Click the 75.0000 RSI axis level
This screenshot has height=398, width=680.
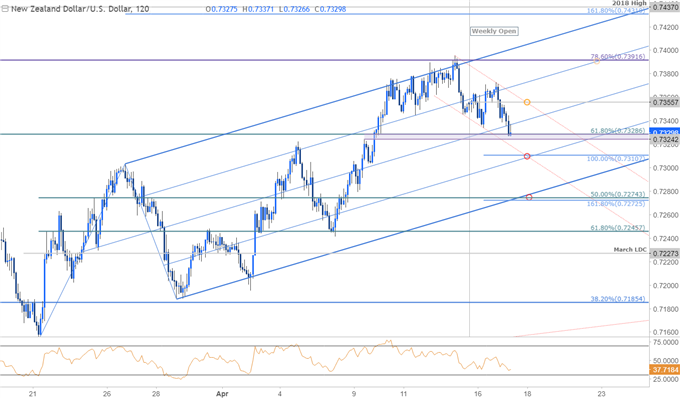coord(665,342)
